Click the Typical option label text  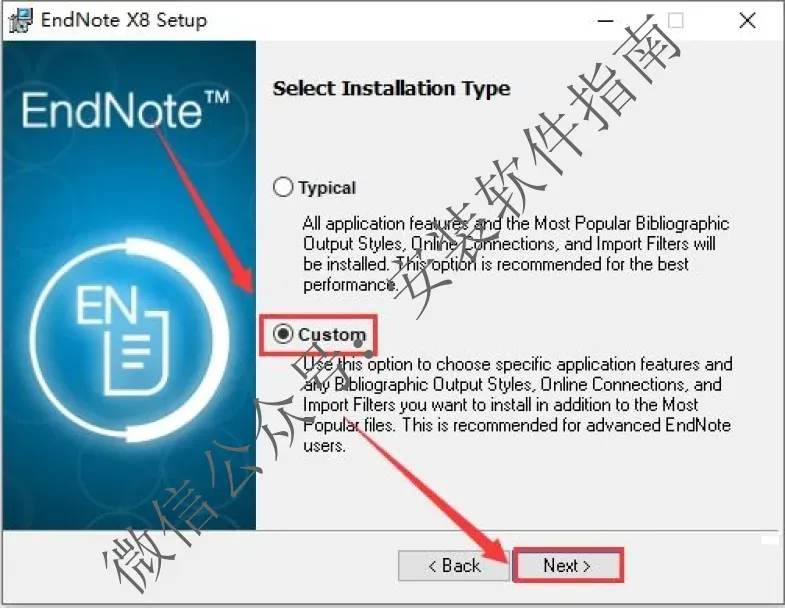pos(327,188)
